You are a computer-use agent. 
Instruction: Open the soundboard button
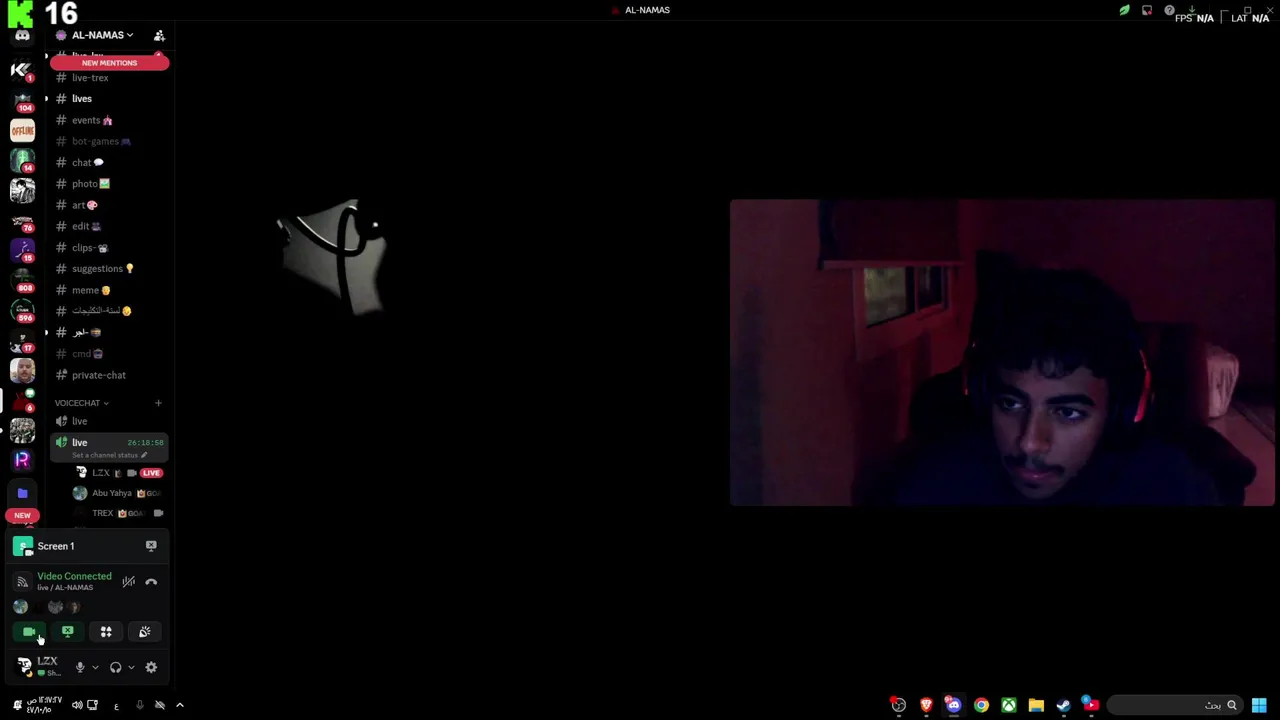144,632
